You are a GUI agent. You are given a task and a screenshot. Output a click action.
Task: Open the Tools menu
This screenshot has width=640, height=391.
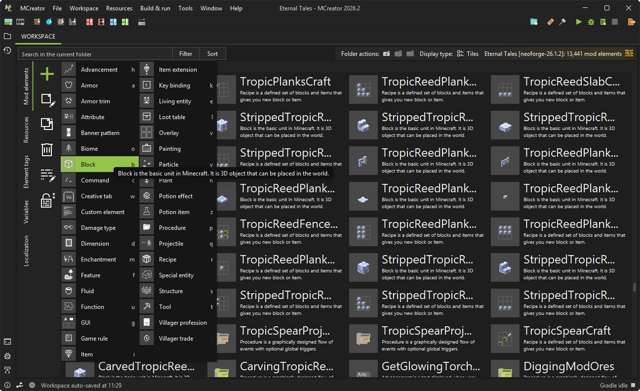pos(185,8)
